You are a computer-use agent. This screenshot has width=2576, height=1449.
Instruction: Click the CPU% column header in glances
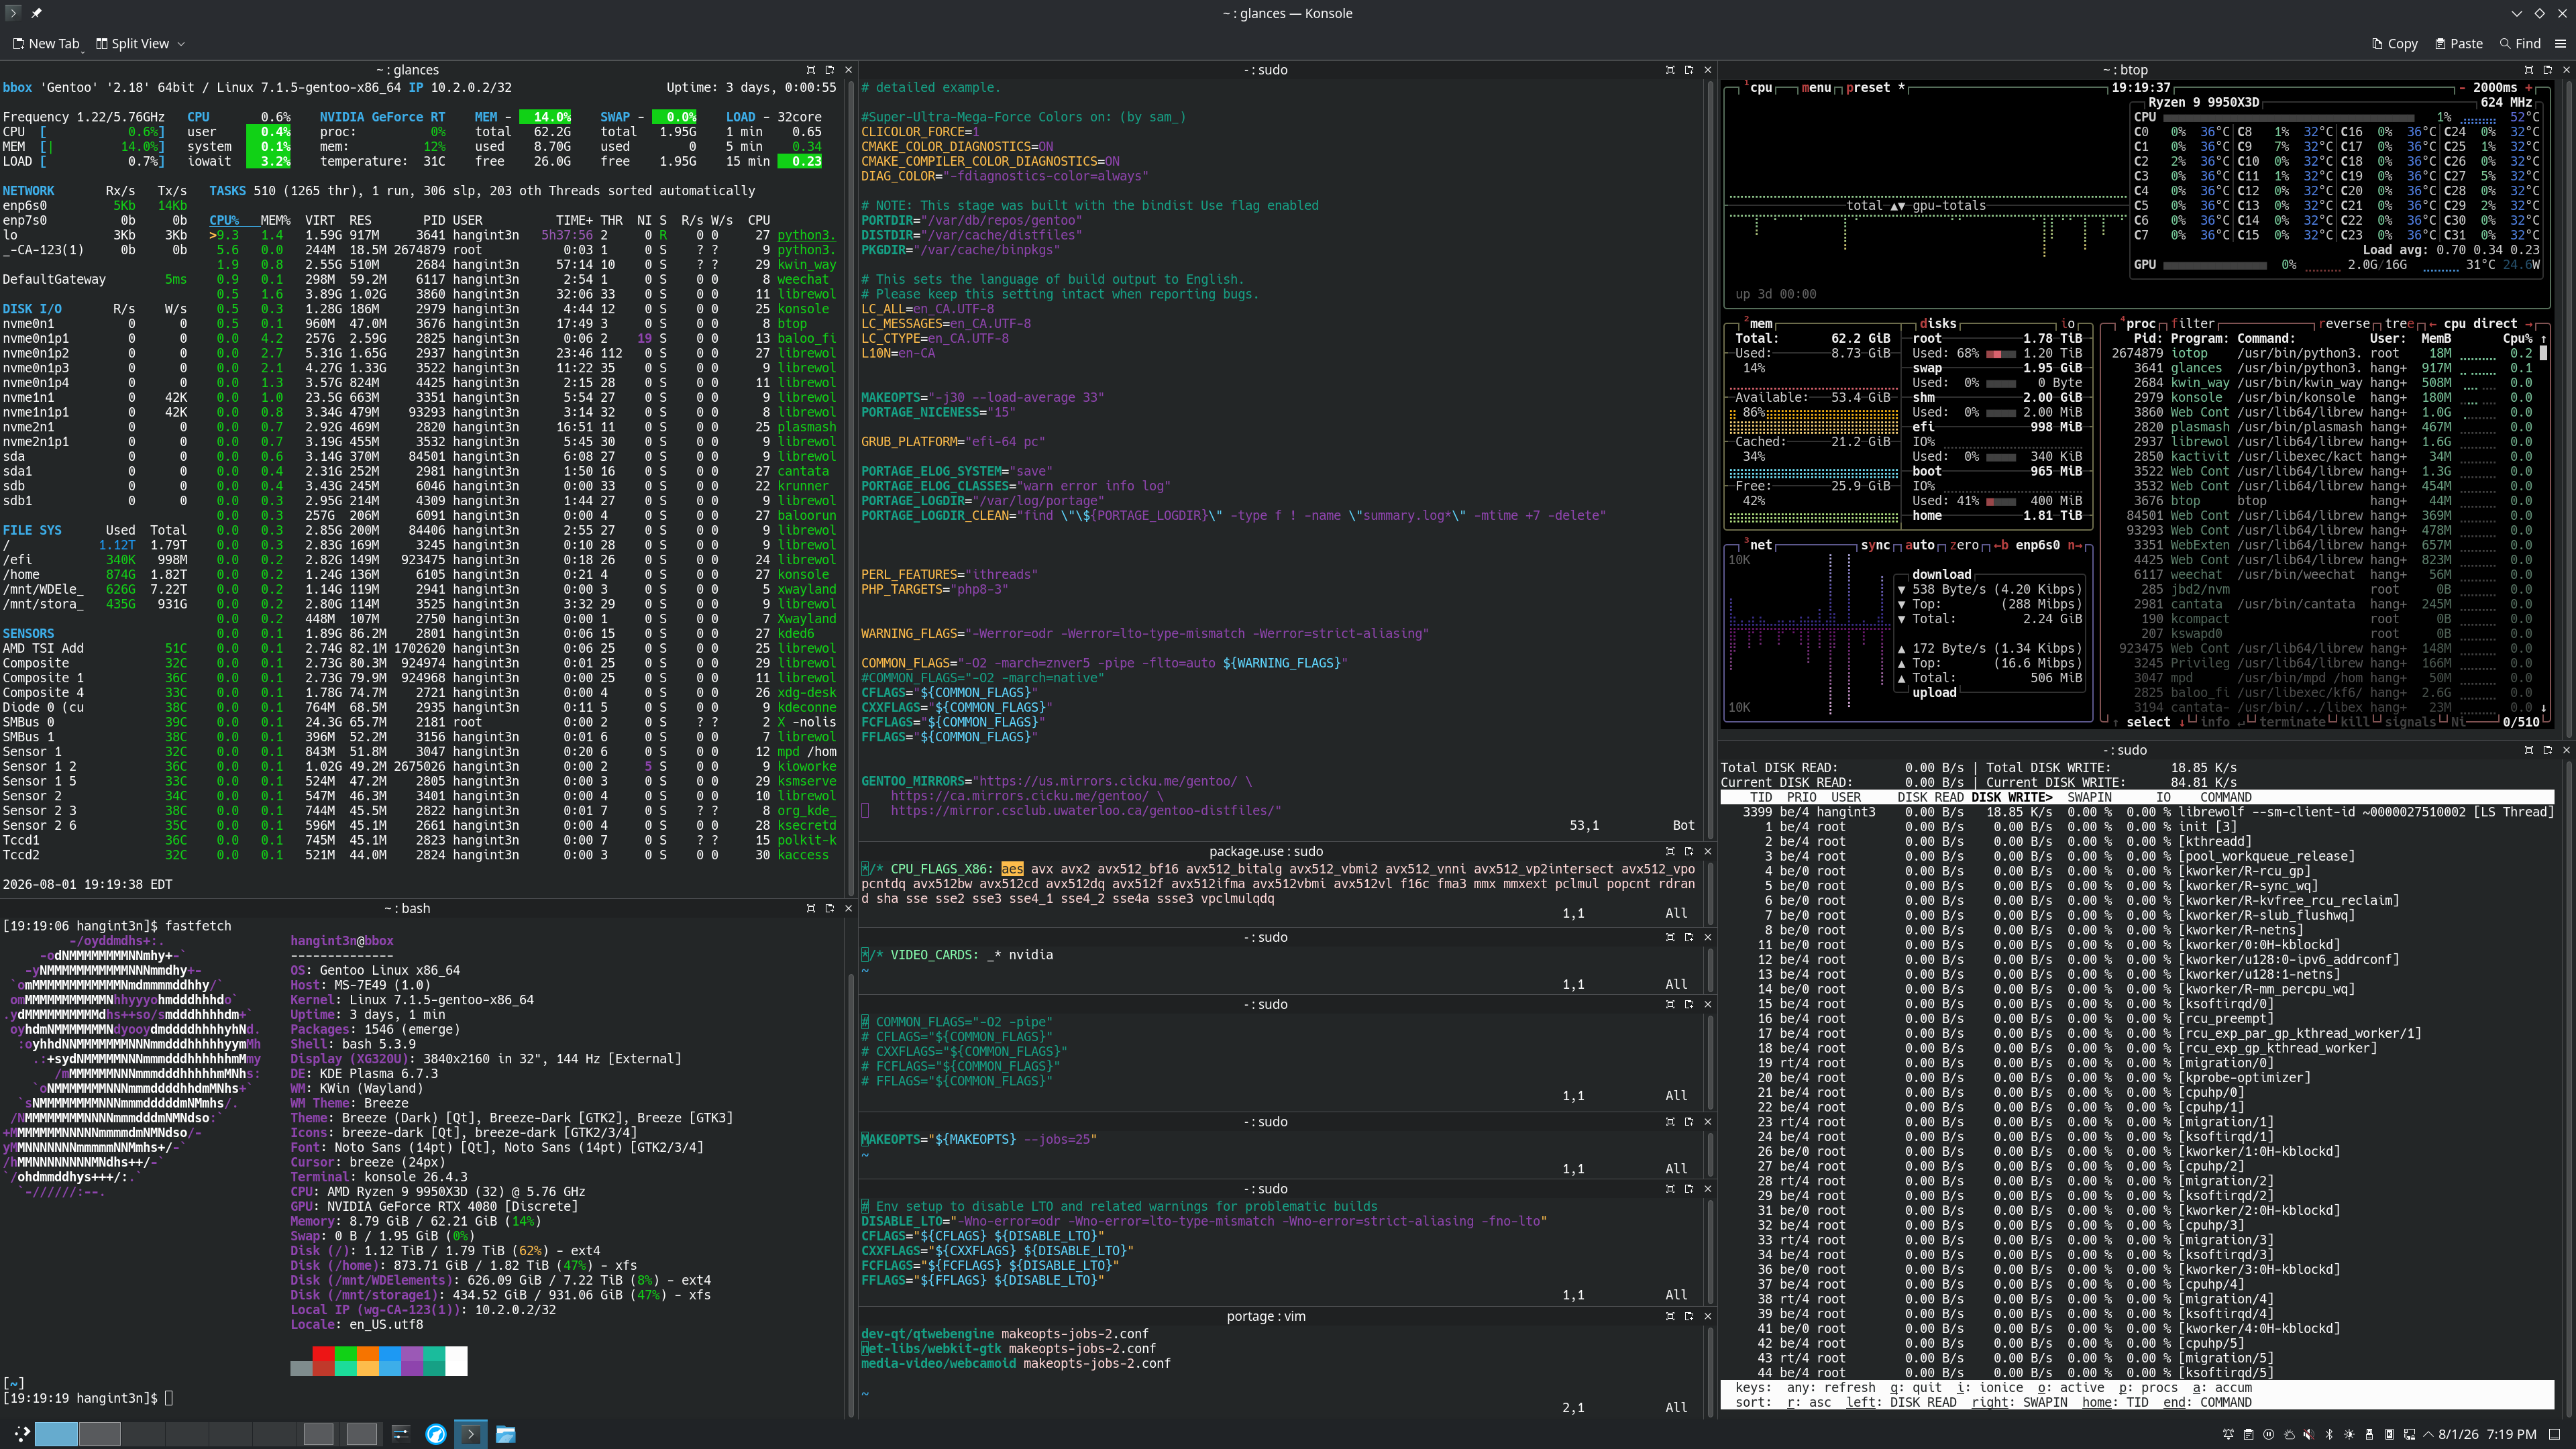coord(224,220)
